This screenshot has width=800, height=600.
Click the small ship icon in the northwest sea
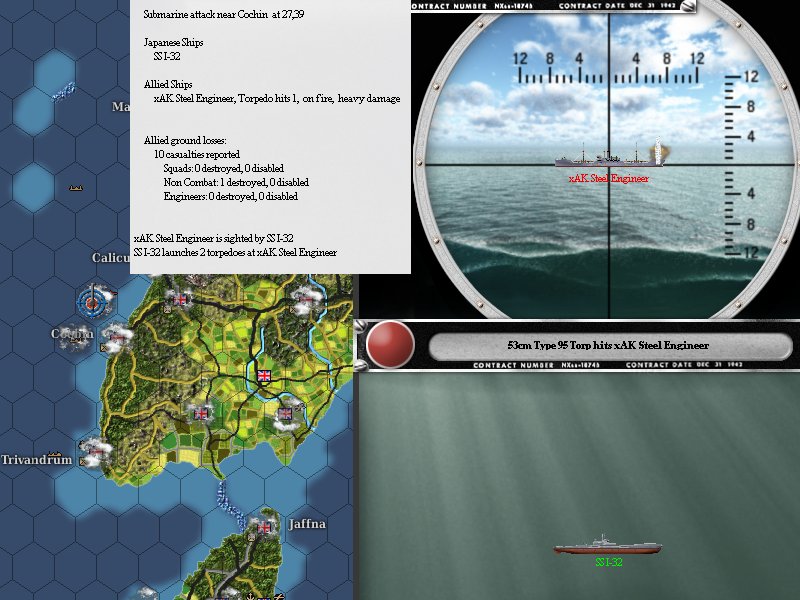point(76,188)
